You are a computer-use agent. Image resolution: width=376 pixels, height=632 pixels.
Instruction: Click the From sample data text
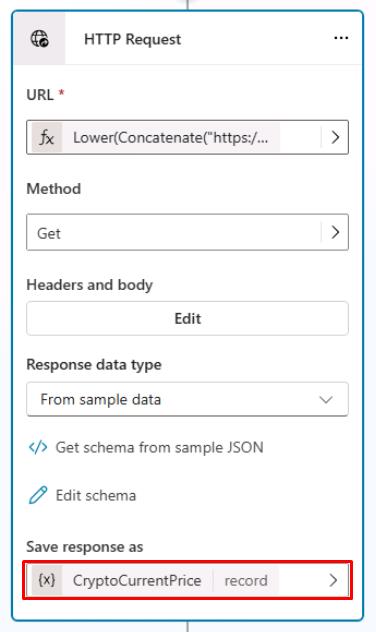coord(101,399)
